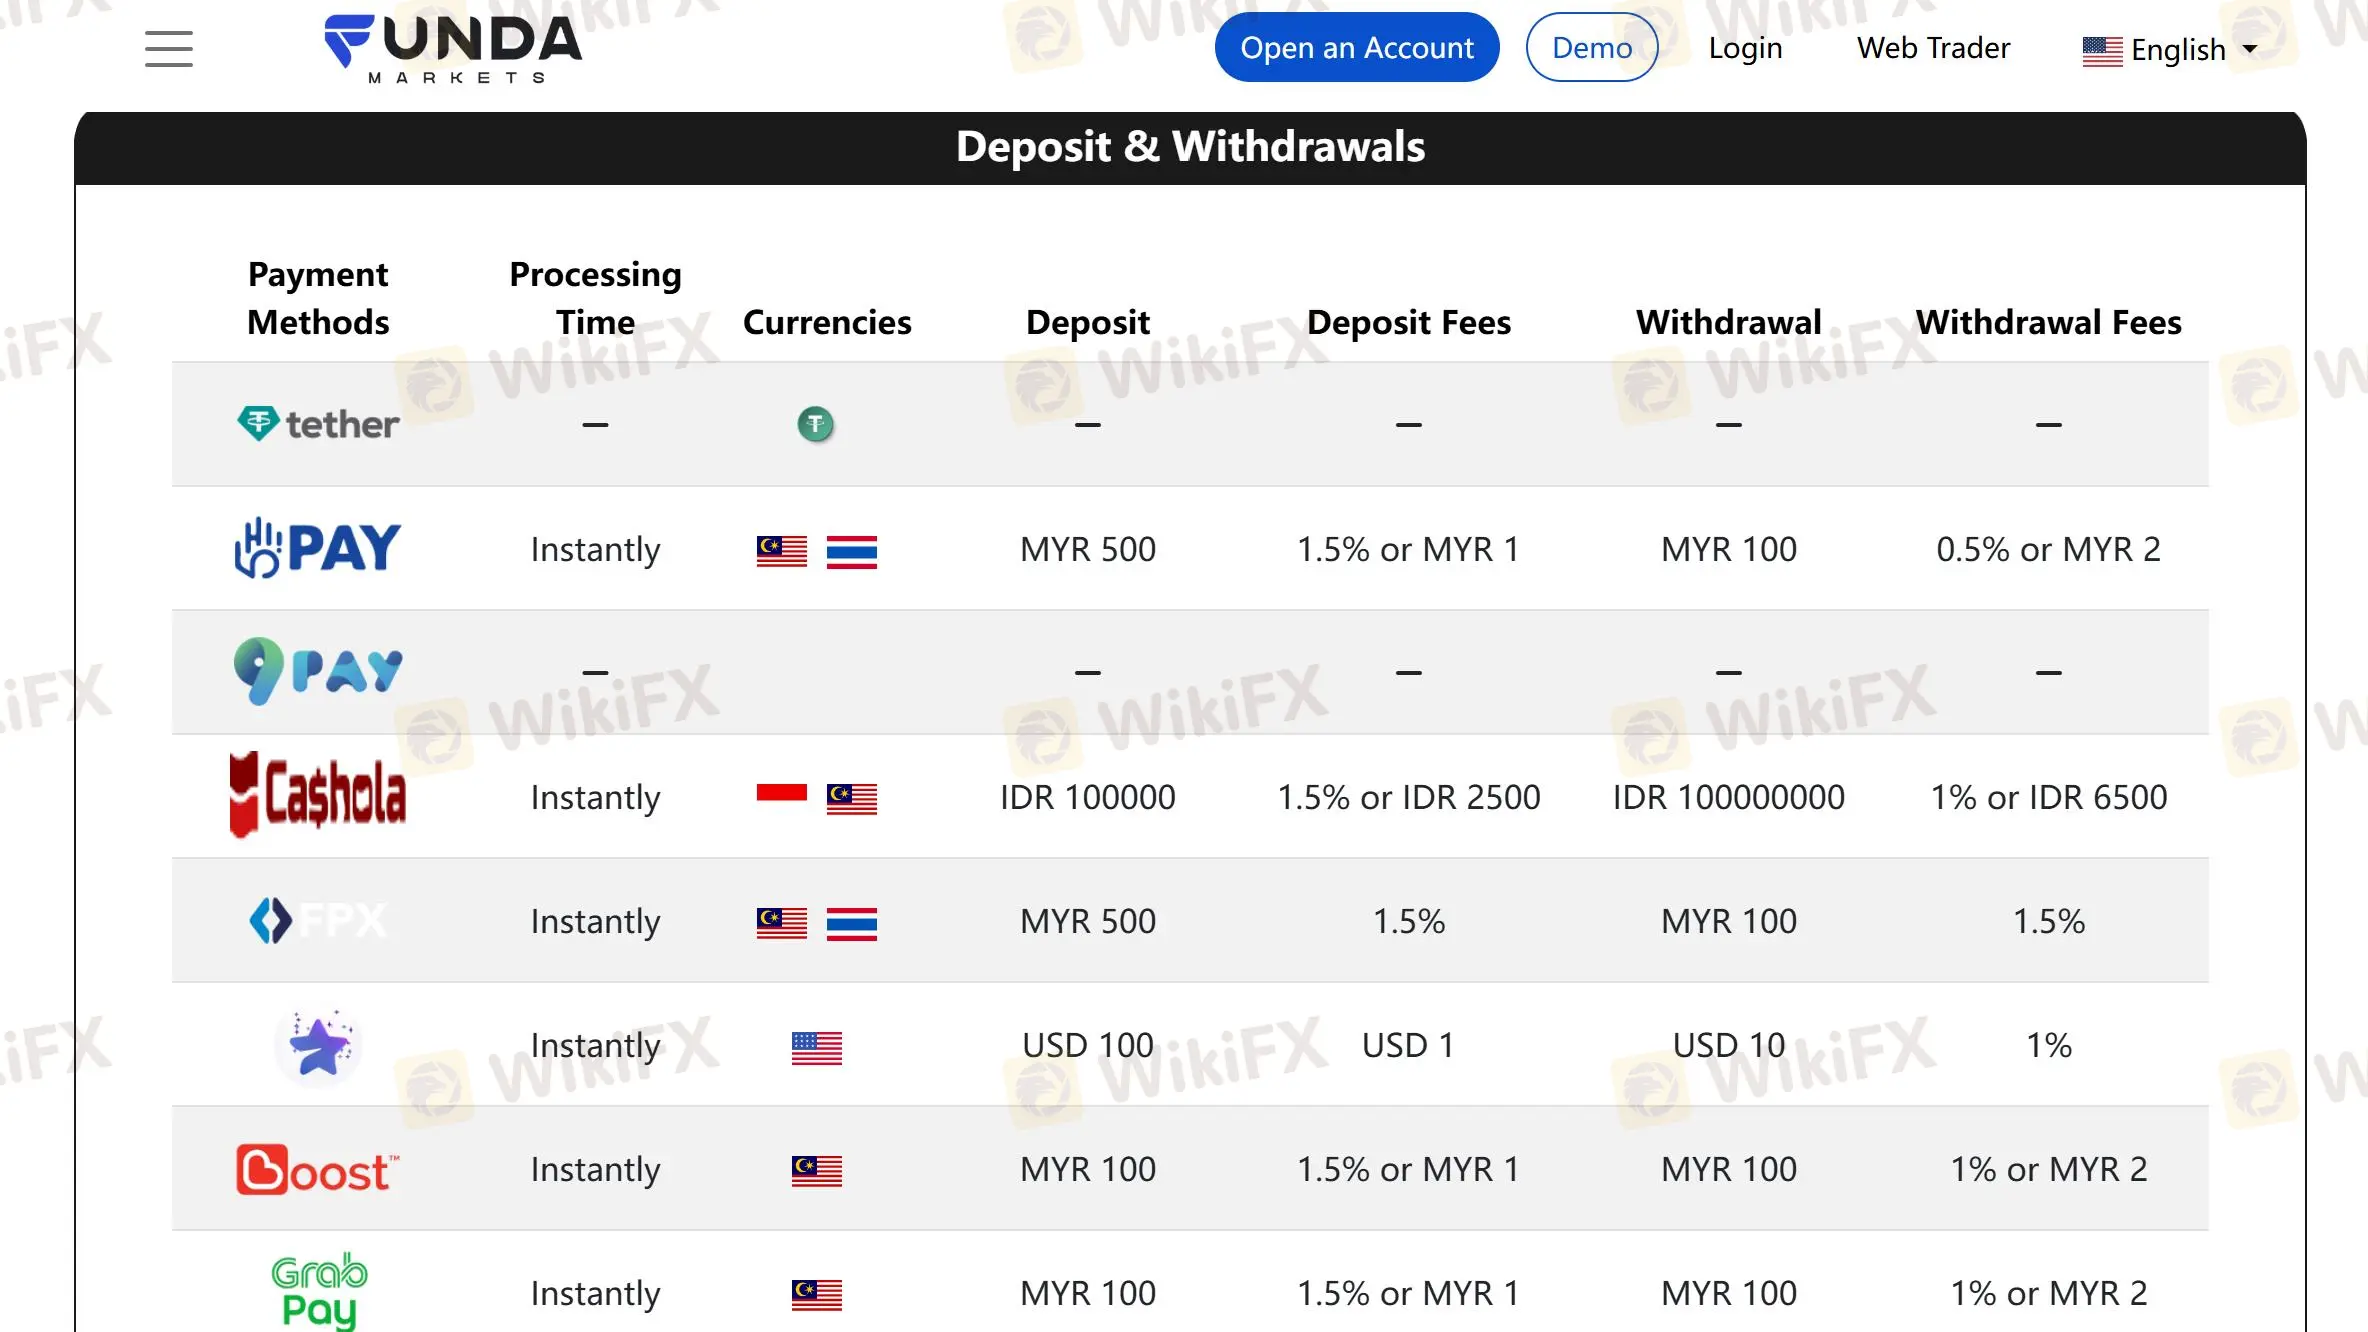Viewport: 2368px width, 1332px height.
Task: Click the Deposit Fees column header
Action: 1408,322
